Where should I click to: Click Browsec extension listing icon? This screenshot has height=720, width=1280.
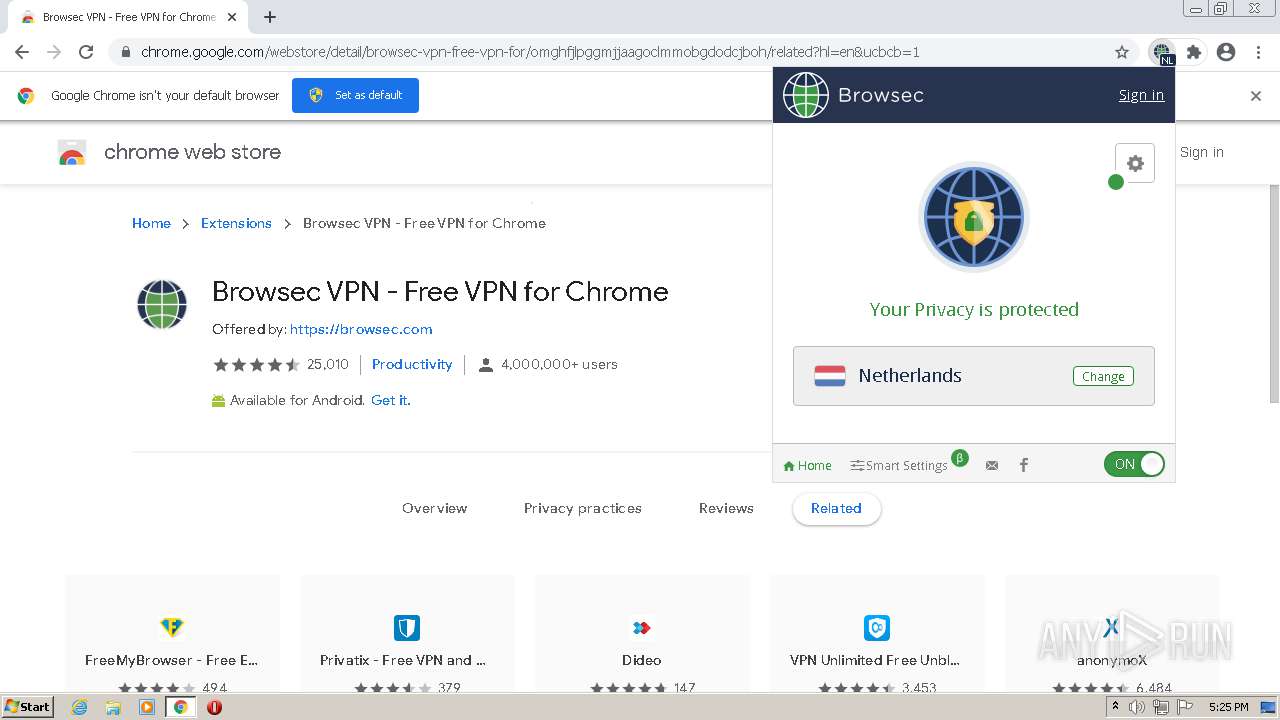tap(162, 304)
